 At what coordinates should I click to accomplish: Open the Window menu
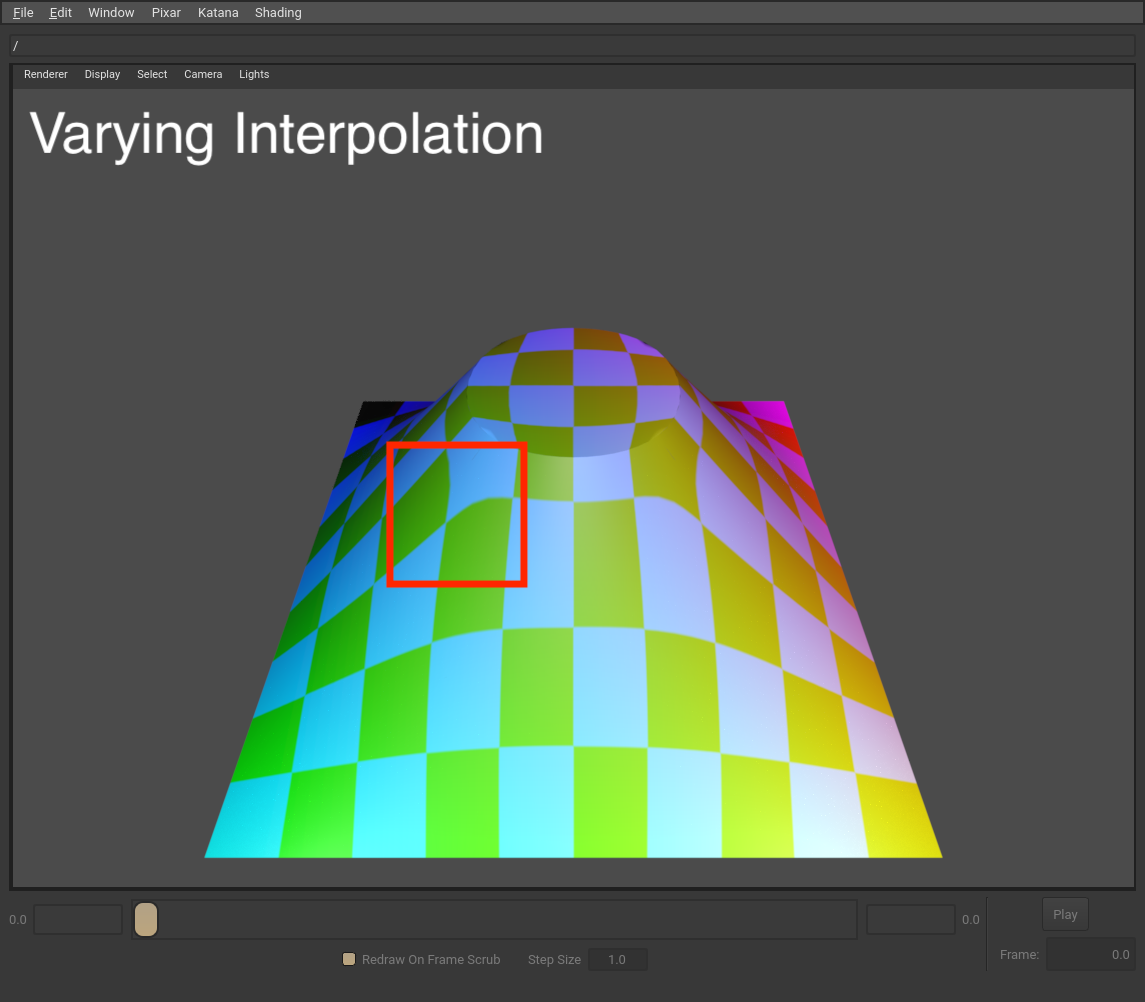point(111,12)
